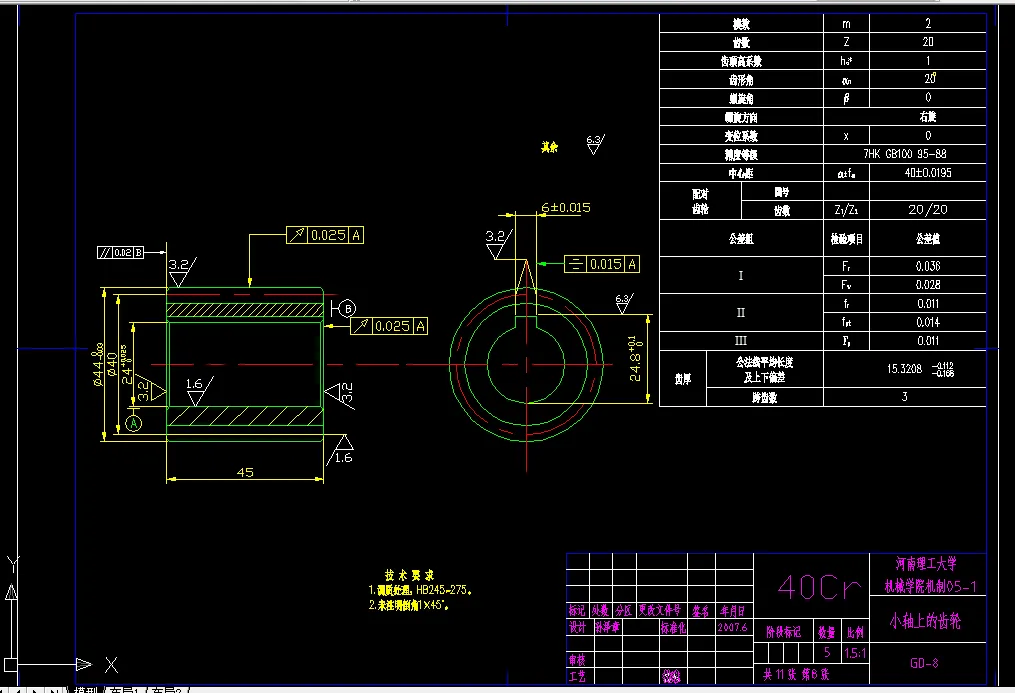Select the 45 length dimension
The image size is (1015, 693).
[x=245, y=472]
